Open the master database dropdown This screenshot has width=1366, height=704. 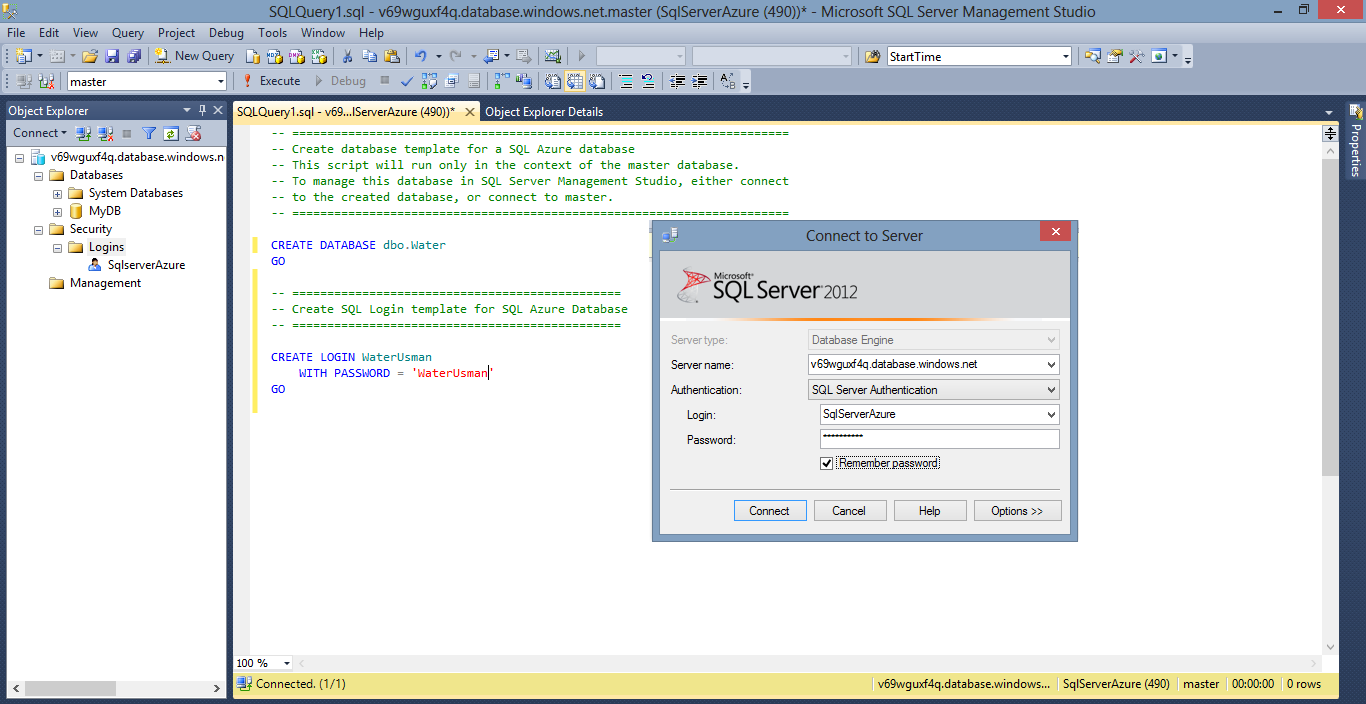[x=220, y=82]
